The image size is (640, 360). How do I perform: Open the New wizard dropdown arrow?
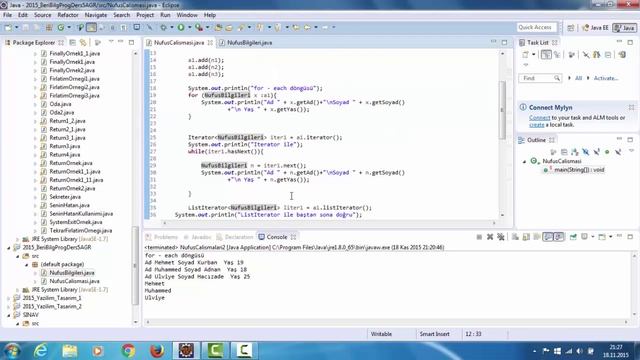coord(16,27)
